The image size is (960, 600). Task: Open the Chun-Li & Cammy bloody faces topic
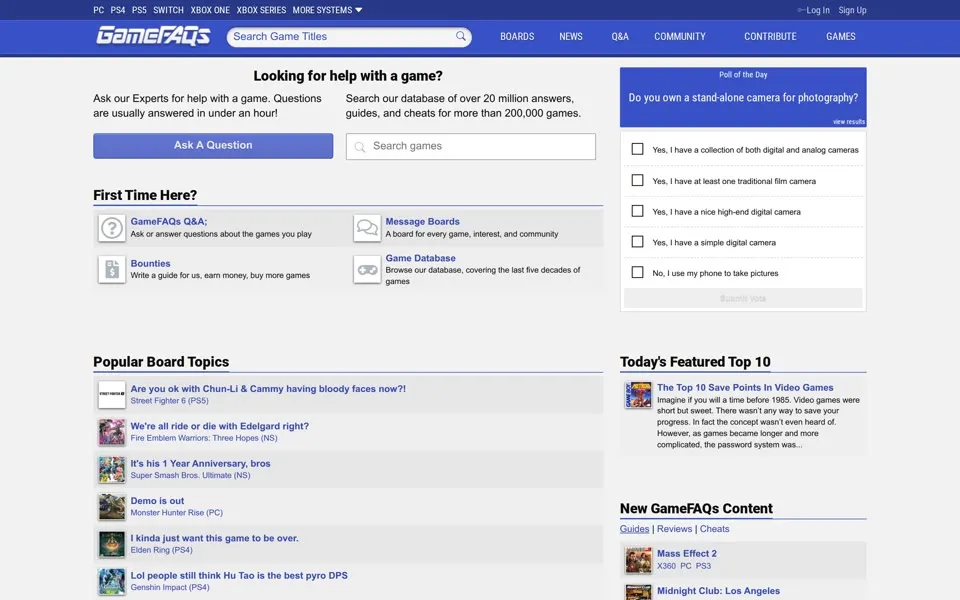268,389
